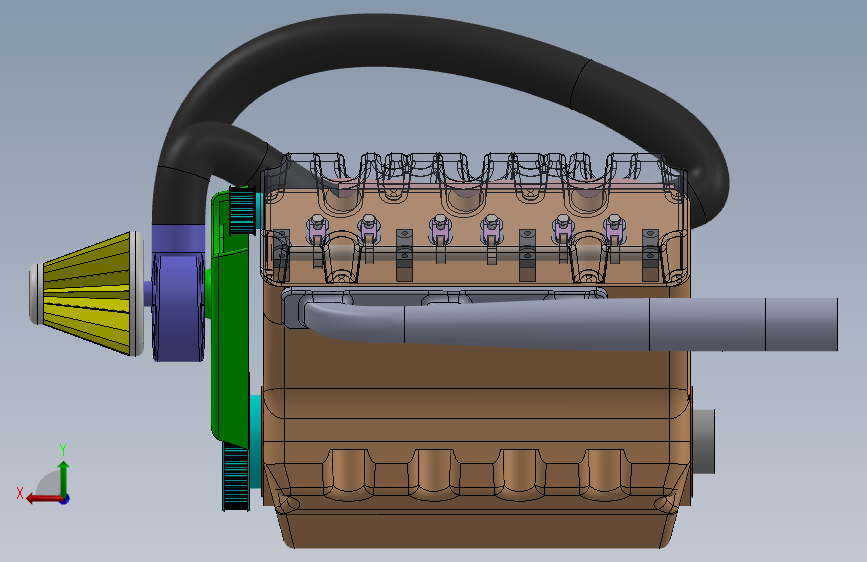Click the blue Z axis dot
867x562 pixels.
pos(65,499)
